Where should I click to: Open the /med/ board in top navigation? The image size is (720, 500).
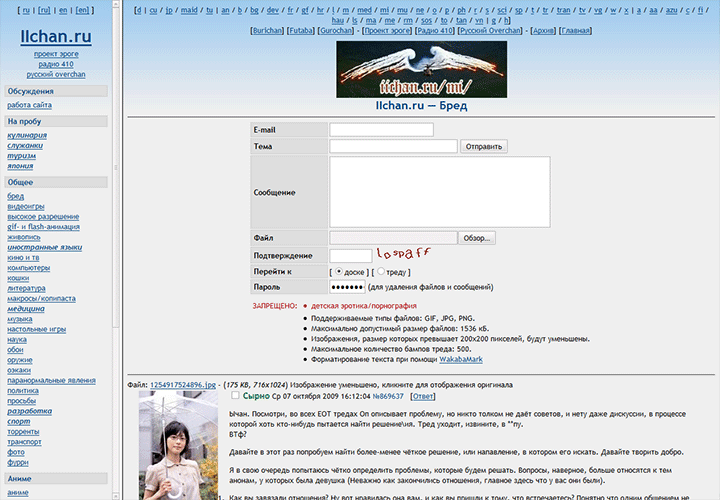pyautogui.click(x=364, y=10)
